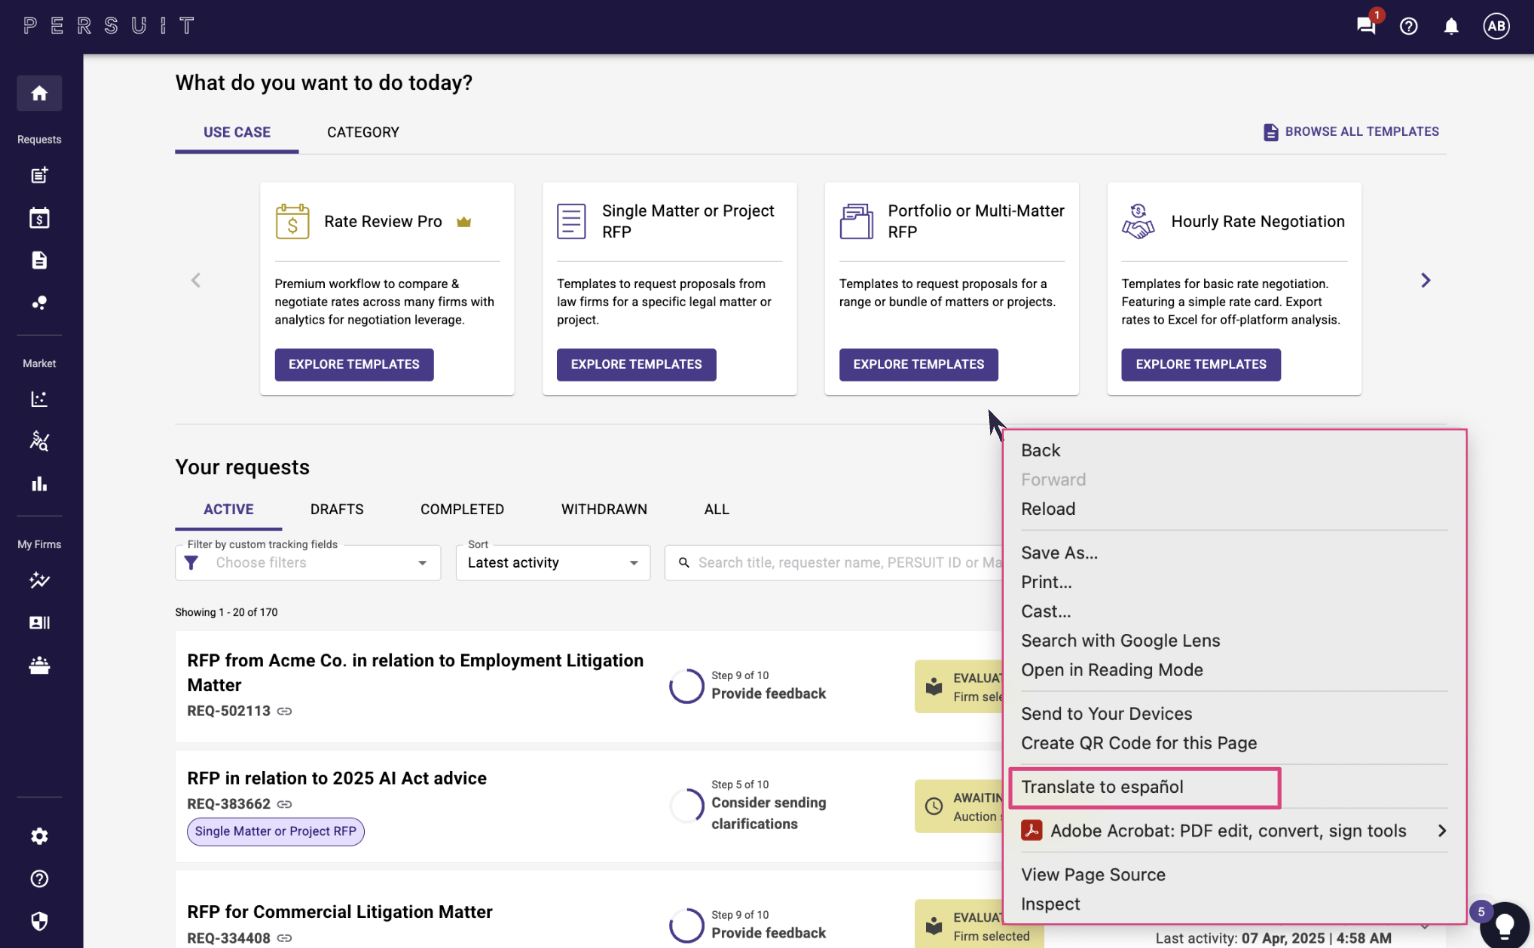Click the sparkle trend icon under My Firms
This screenshot has width=1534, height=948.
pyautogui.click(x=39, y=580)
